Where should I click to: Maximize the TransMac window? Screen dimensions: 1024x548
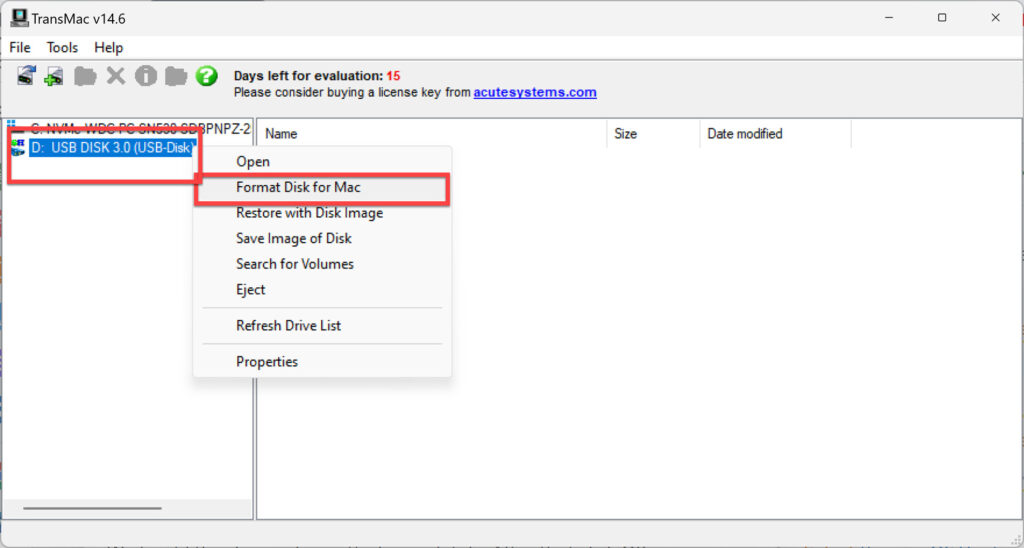point(942,18)
